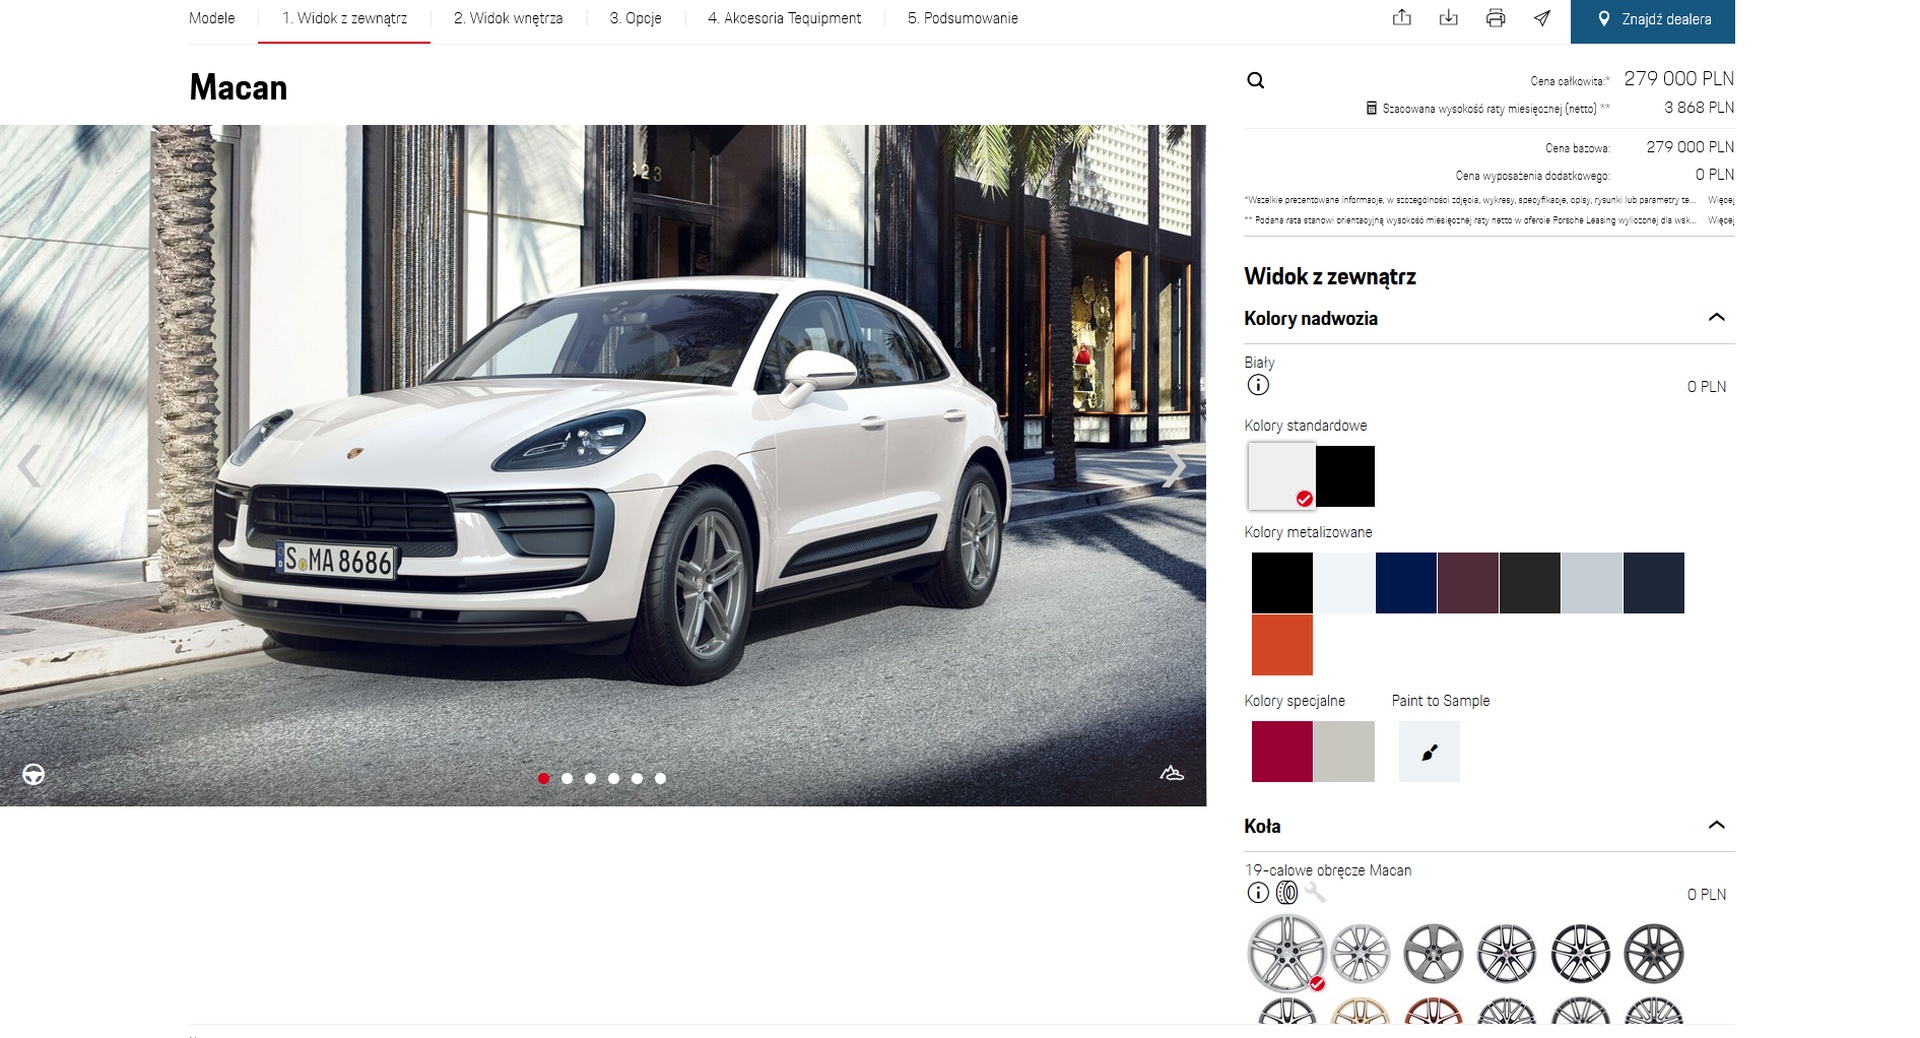The height and width of the screenshot is (1038, 1920).
Task: Select metallic dark blue swatch
Action: (x=1406, y=583)
